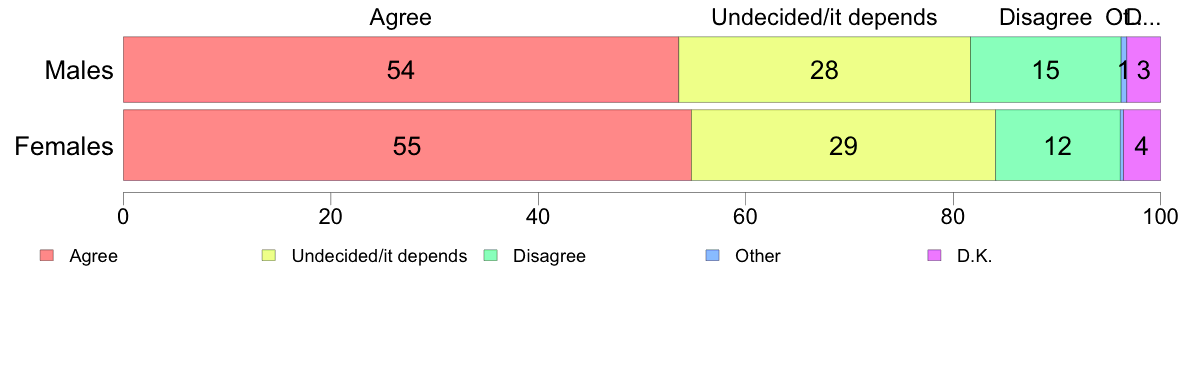Click the Males Undecided segment showing 28
The image size is (1188, 368).
pos(824,69)
